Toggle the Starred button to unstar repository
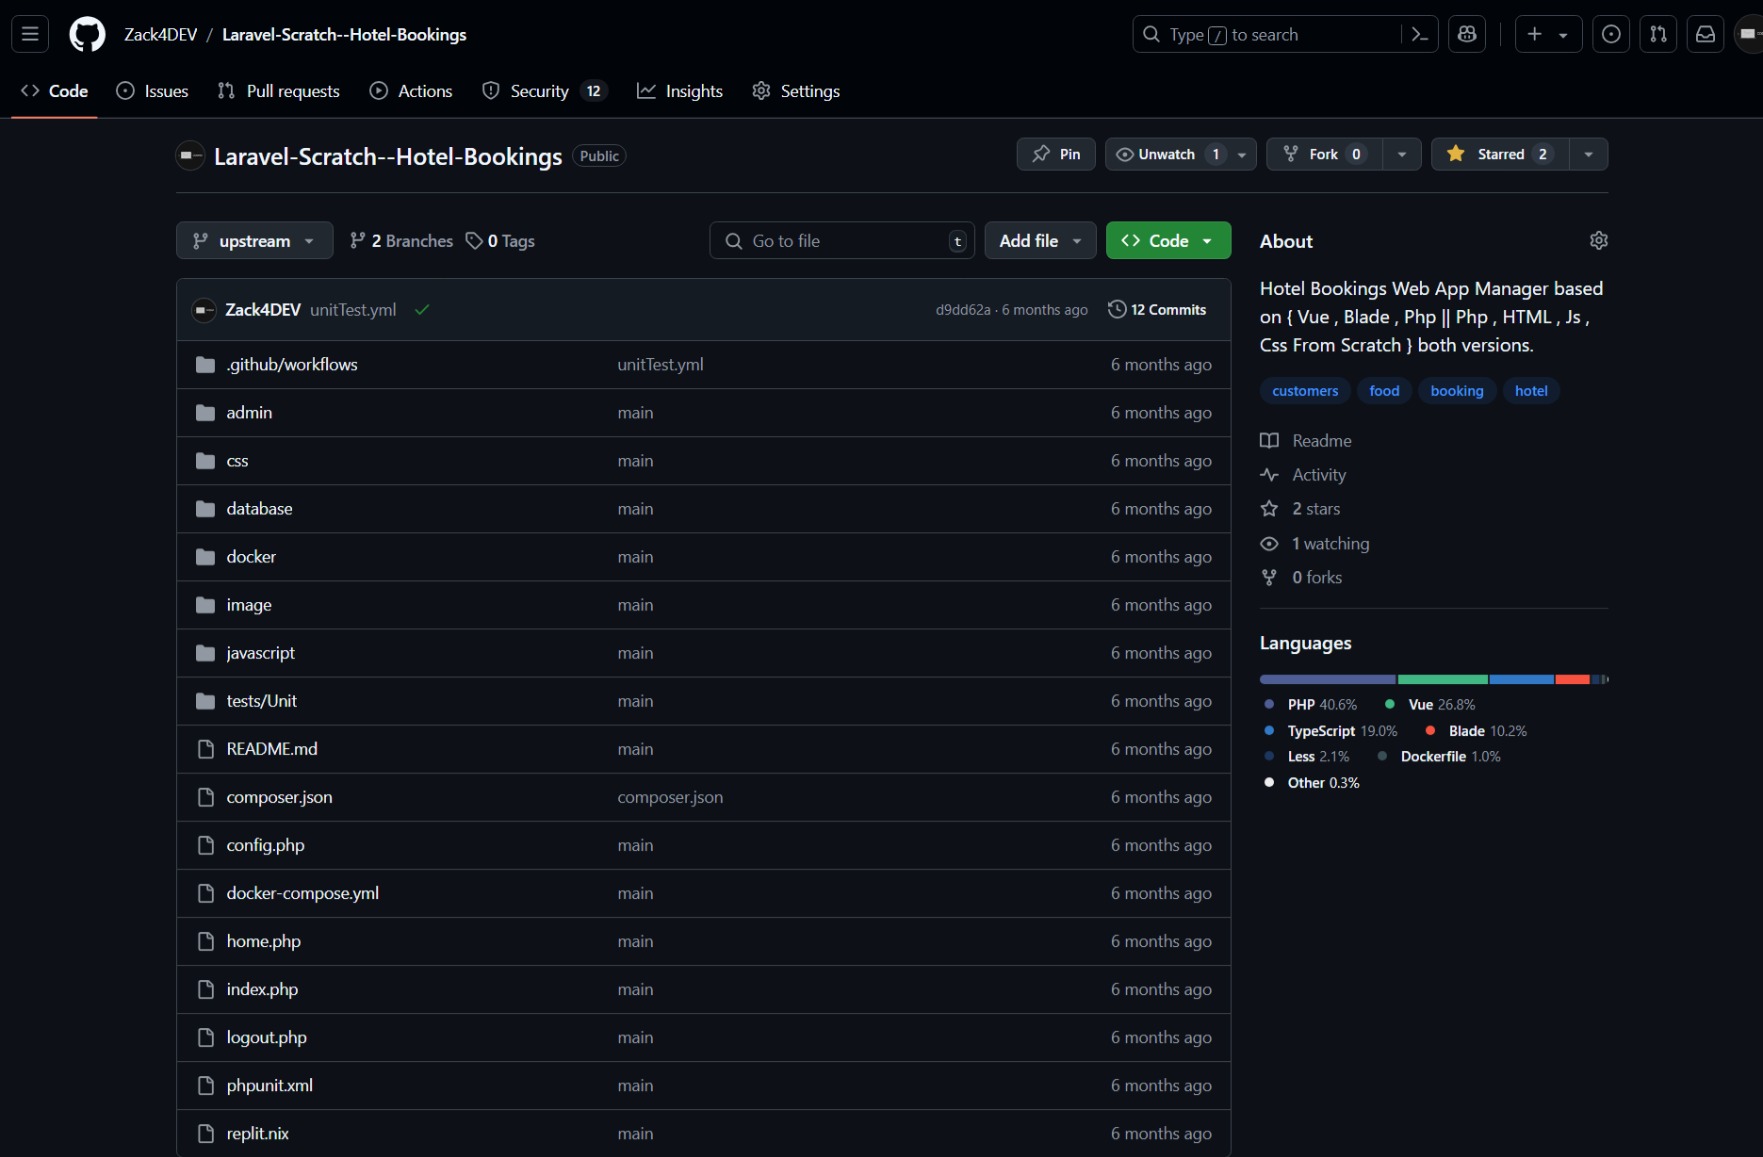This screenshot has width=1763, height=1157. (1500, 154)
